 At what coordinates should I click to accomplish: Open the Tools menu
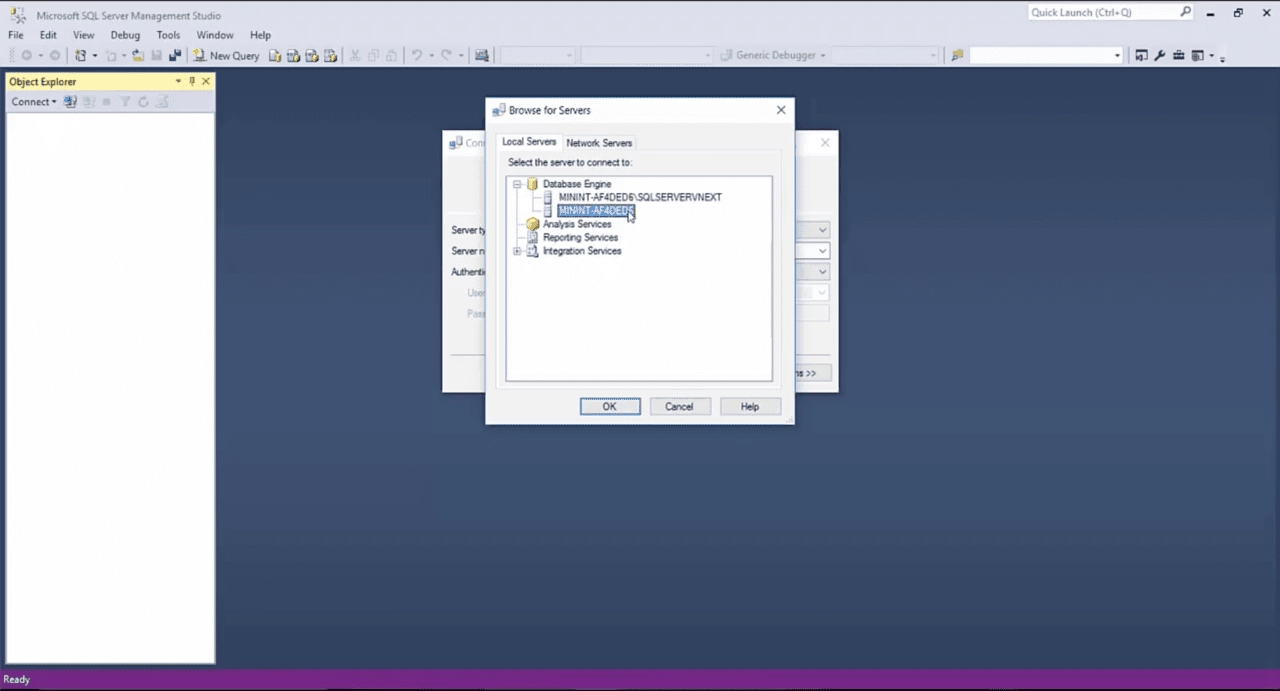pyautogui.click(x=168, y=35)
